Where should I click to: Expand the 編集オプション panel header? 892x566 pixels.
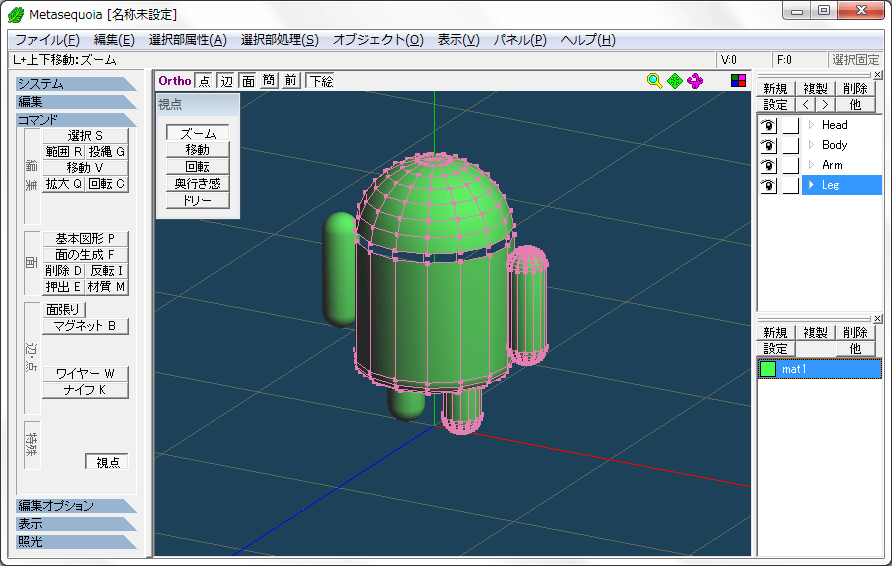76,506
